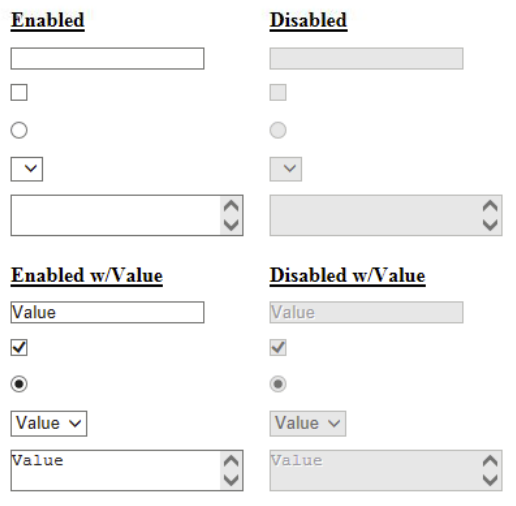Click the text input containing Value under Enabled w/Value
This screenshot has height=506, width=516.
pyautogui.click(x=107, y=312)
